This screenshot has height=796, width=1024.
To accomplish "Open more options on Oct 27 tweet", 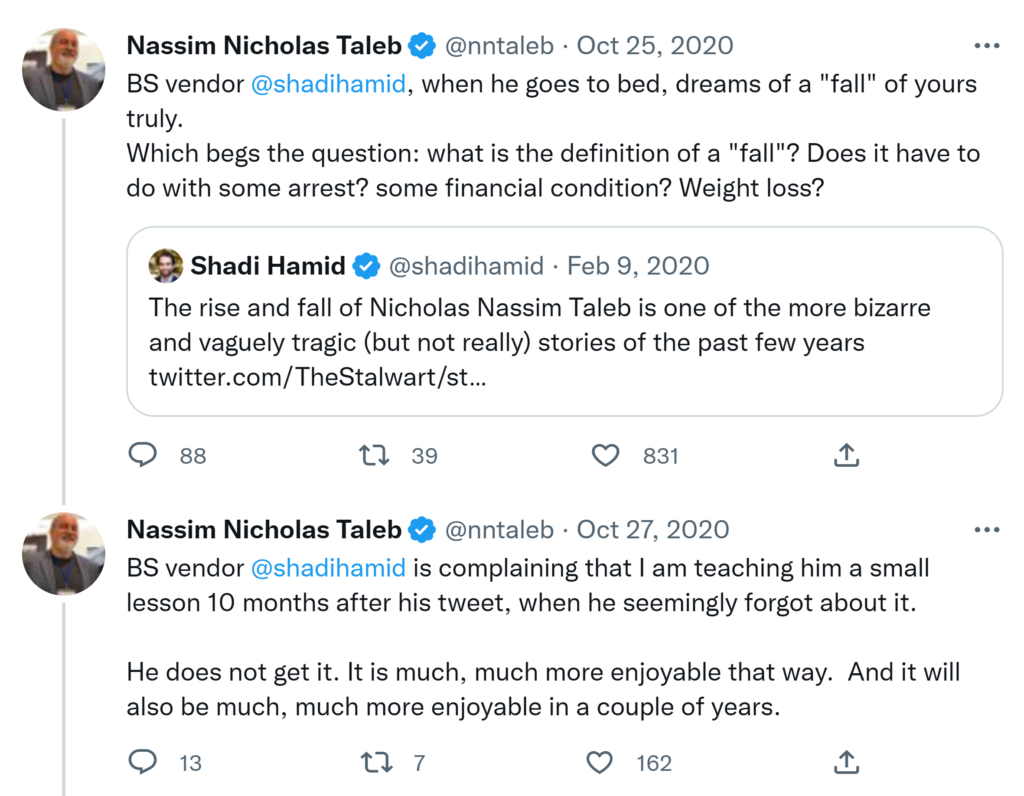I will [x=986, y=530].
